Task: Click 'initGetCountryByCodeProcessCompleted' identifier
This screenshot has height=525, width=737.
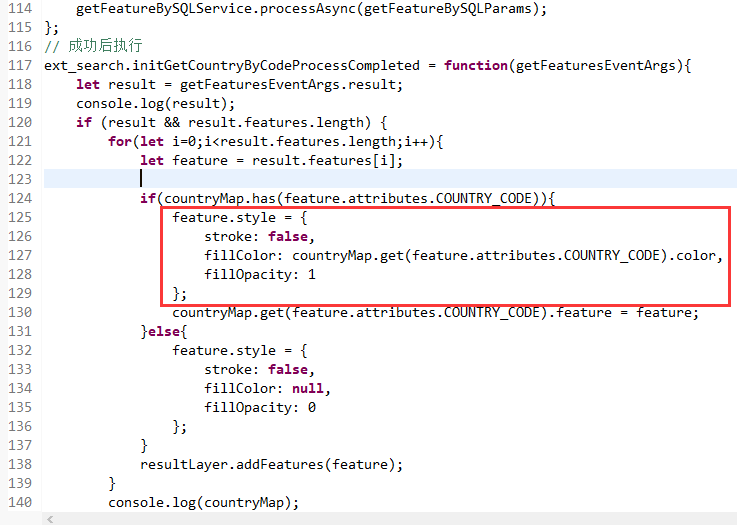Action: (x=276, y=65)
